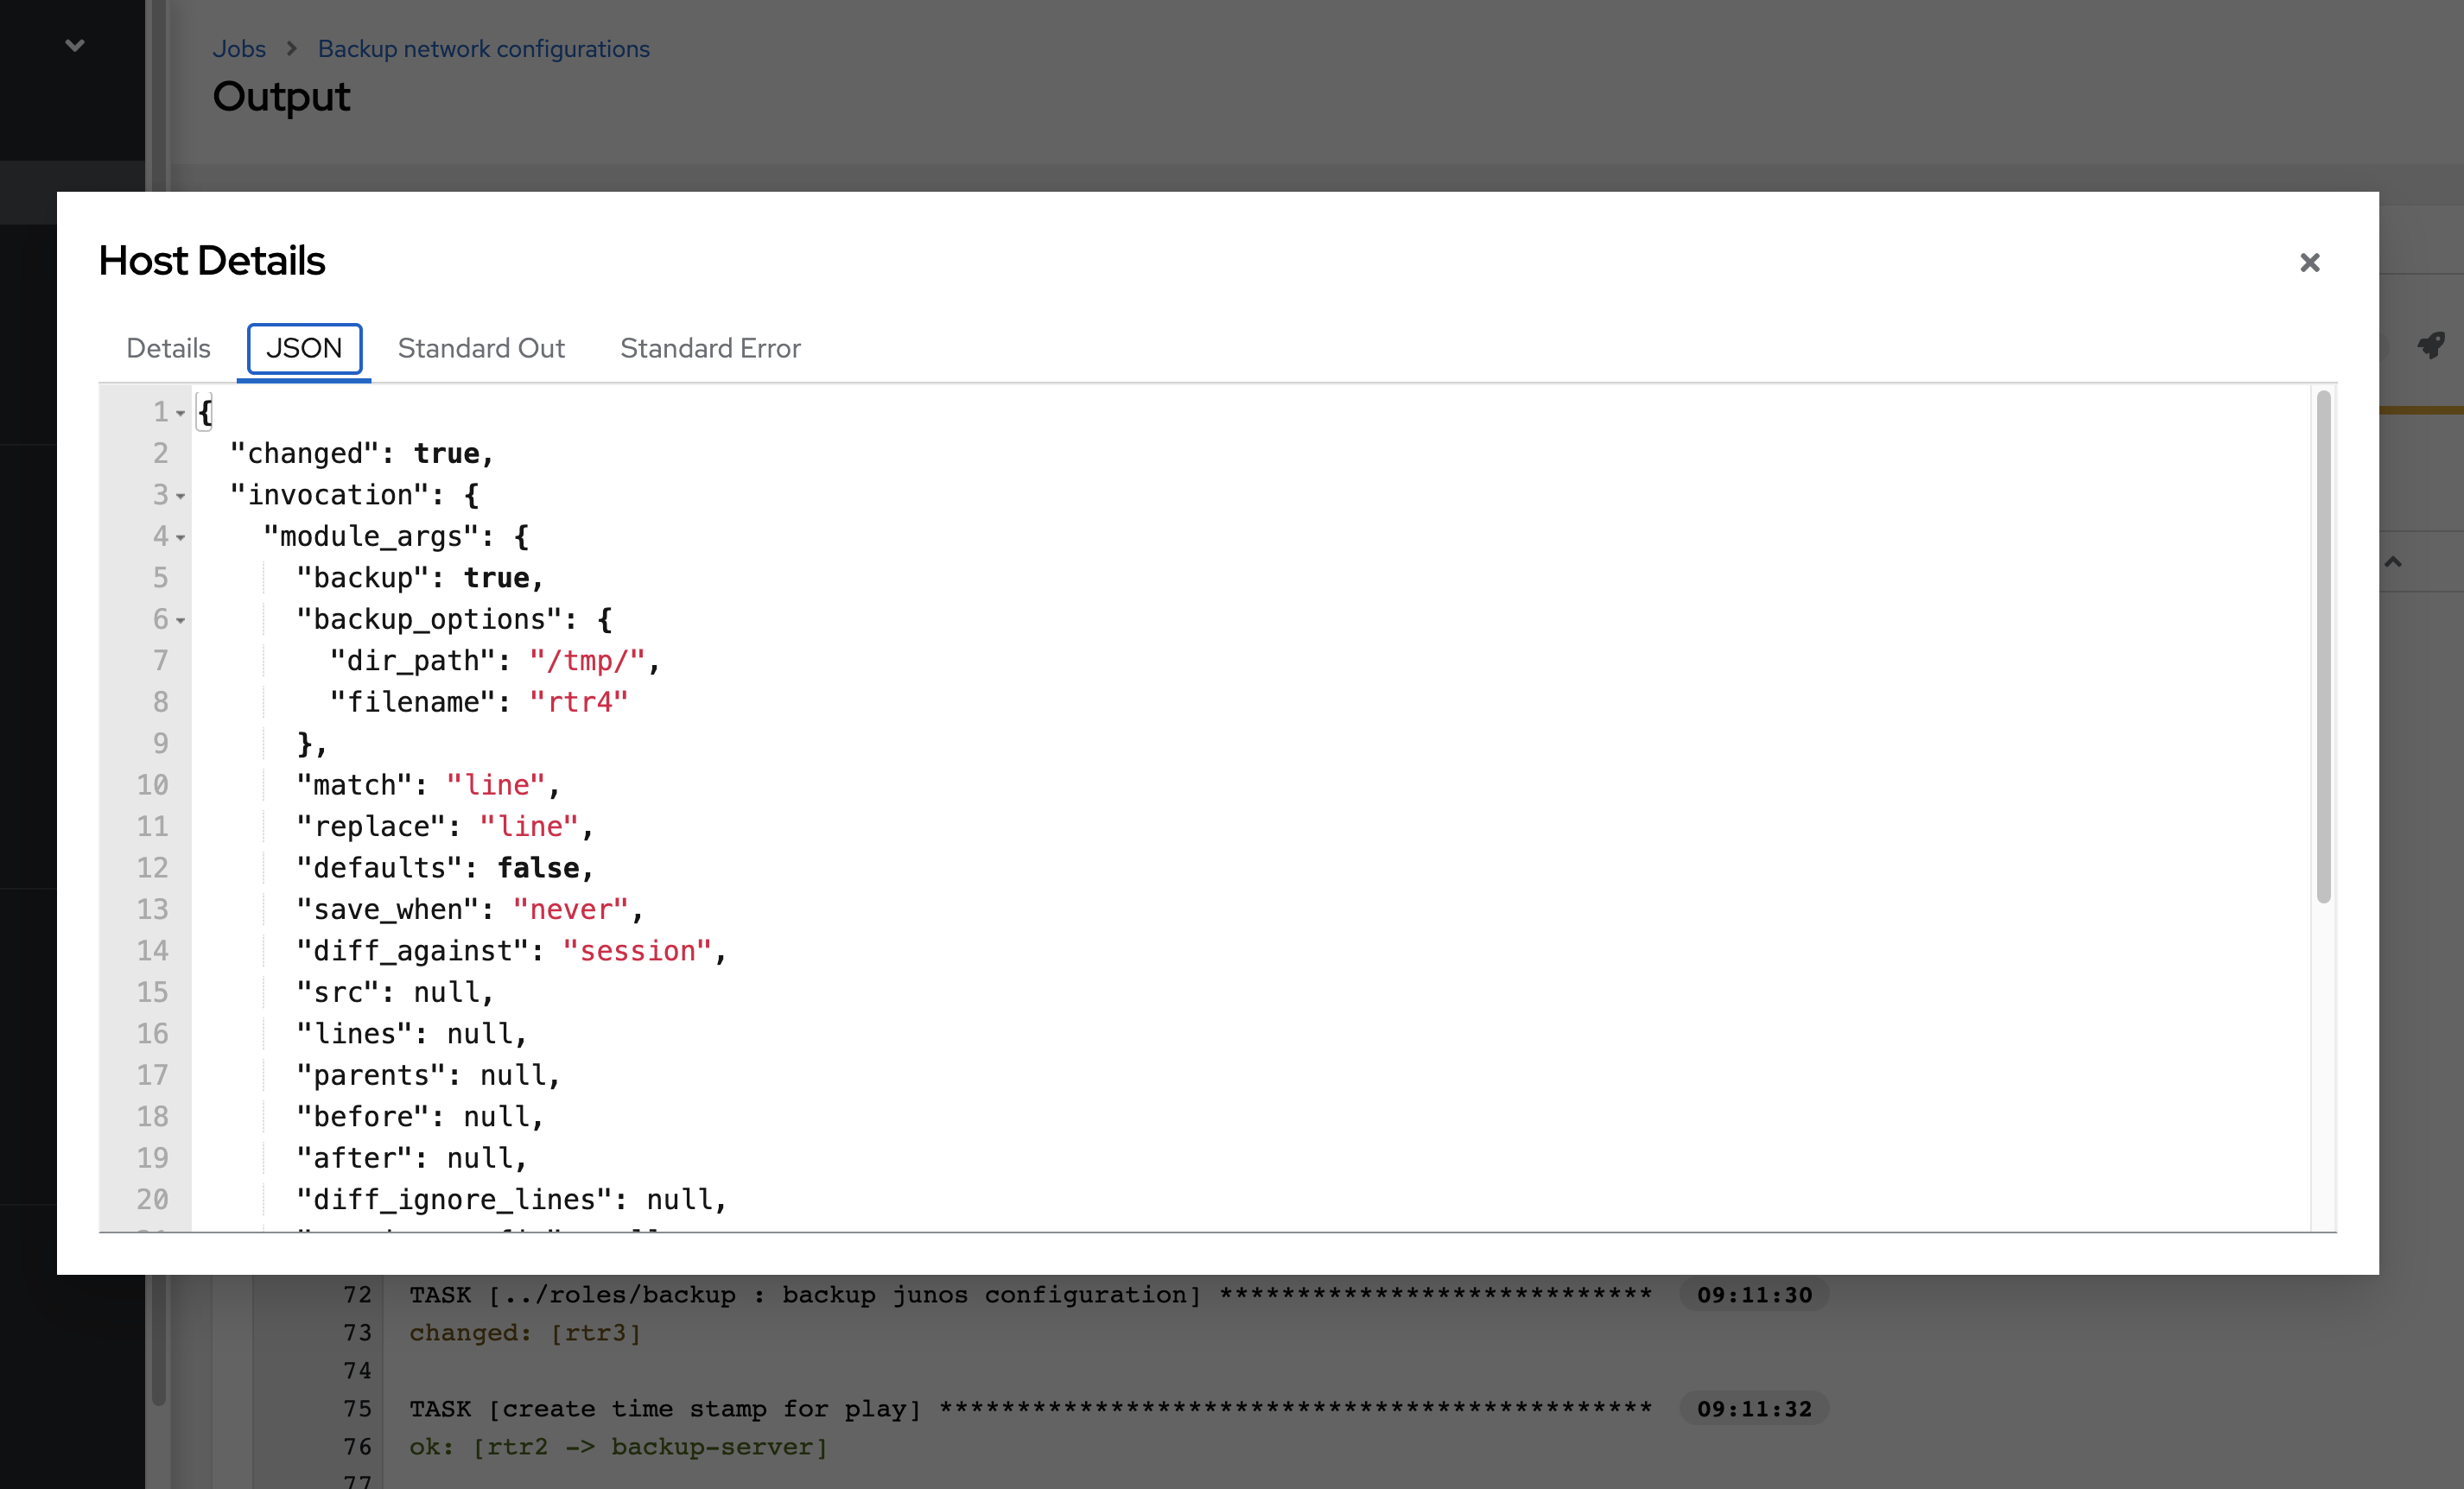Select the JSON tab

click(x=304, y=348)
